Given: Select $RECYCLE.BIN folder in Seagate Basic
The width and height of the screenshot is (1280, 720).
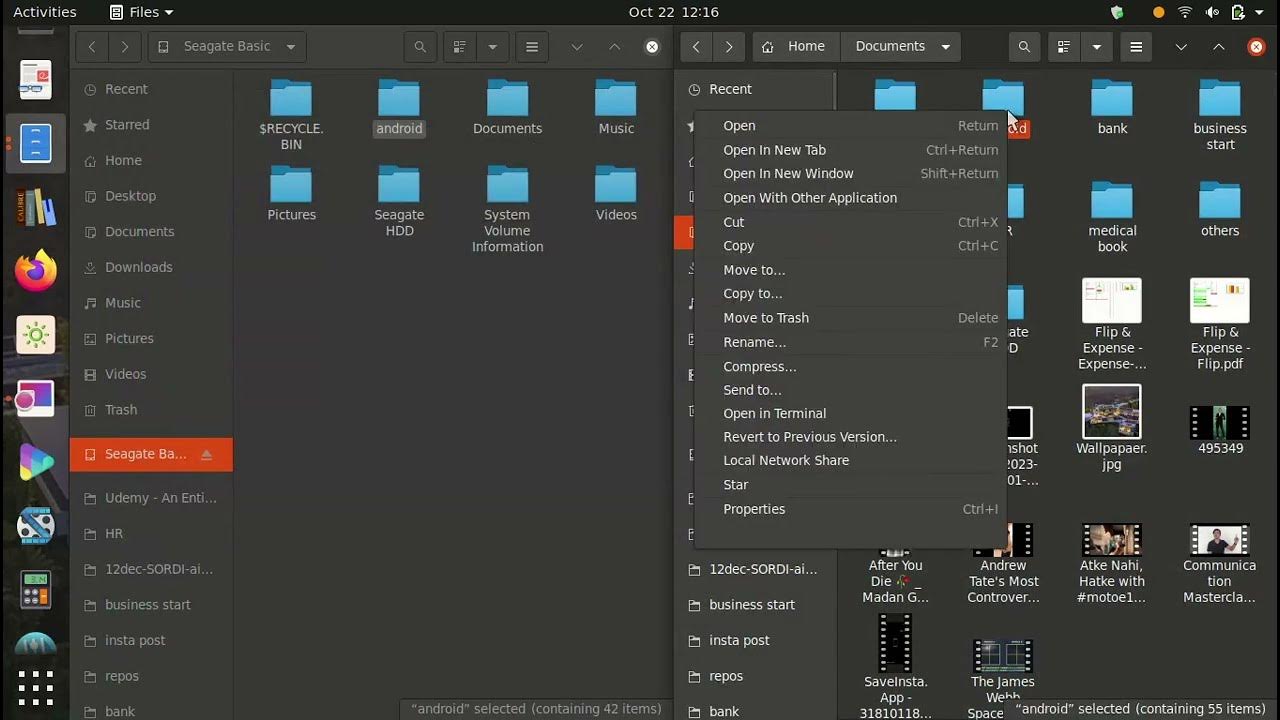Looking at the screenshot, I should 291,113.
